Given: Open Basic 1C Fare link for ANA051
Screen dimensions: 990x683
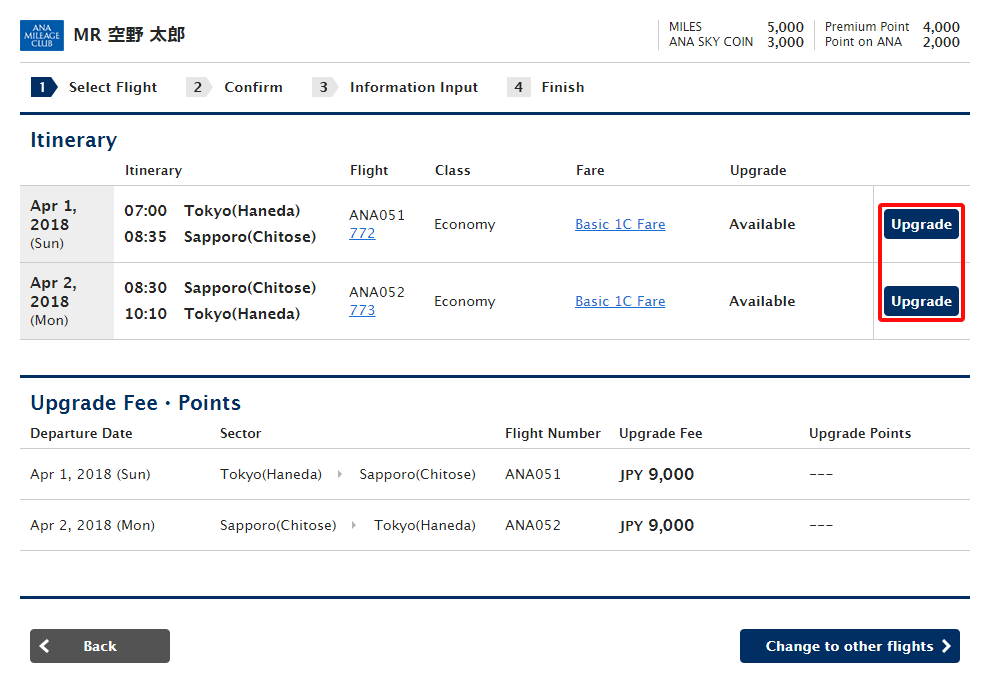Looking at the screenshot, I should 620,224.
